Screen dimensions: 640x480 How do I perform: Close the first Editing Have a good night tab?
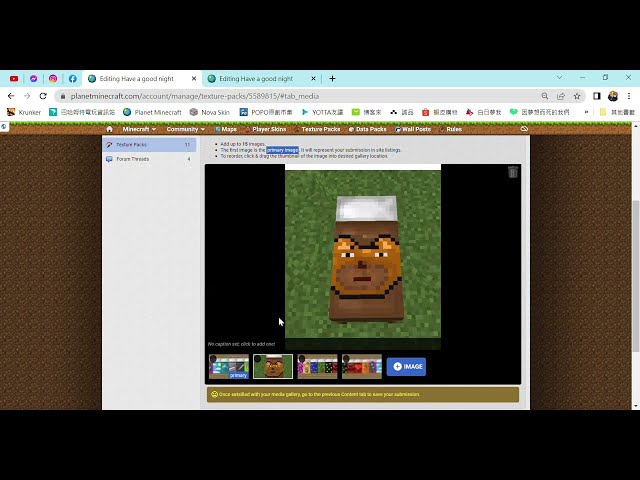click(x=194, y=79)
